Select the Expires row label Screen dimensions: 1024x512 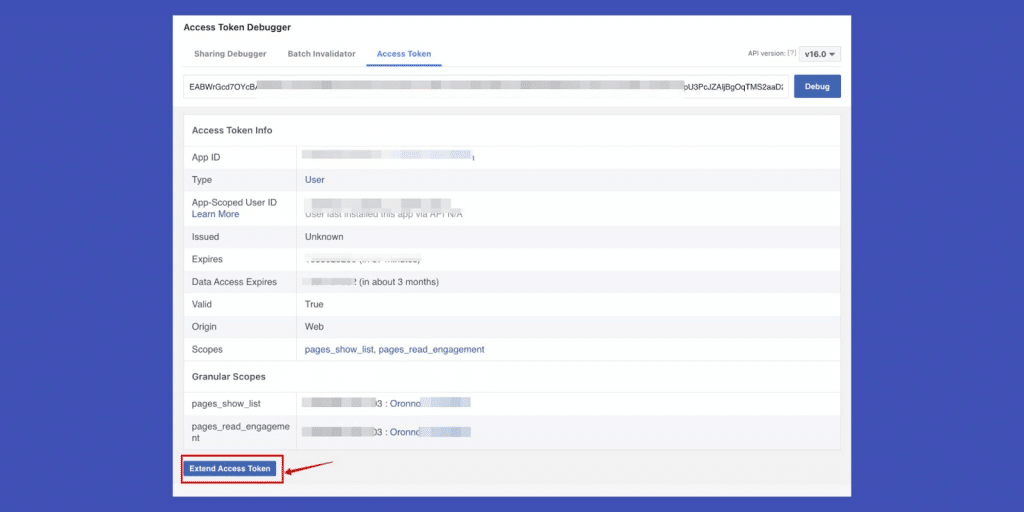tap(207, 259)
